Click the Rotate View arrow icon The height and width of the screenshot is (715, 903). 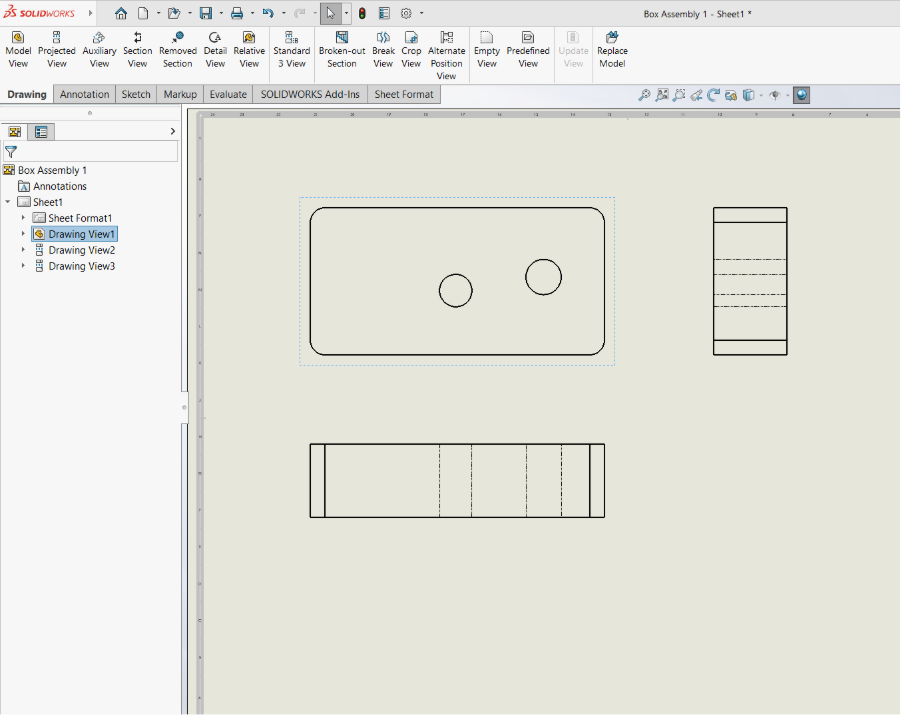point(714,95)
